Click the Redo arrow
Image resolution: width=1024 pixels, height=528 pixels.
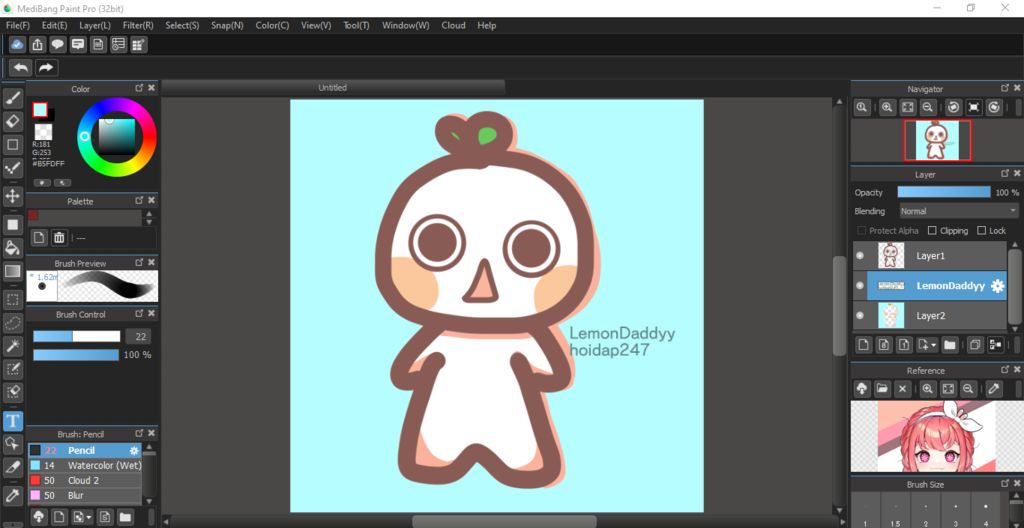coord(46,67)
